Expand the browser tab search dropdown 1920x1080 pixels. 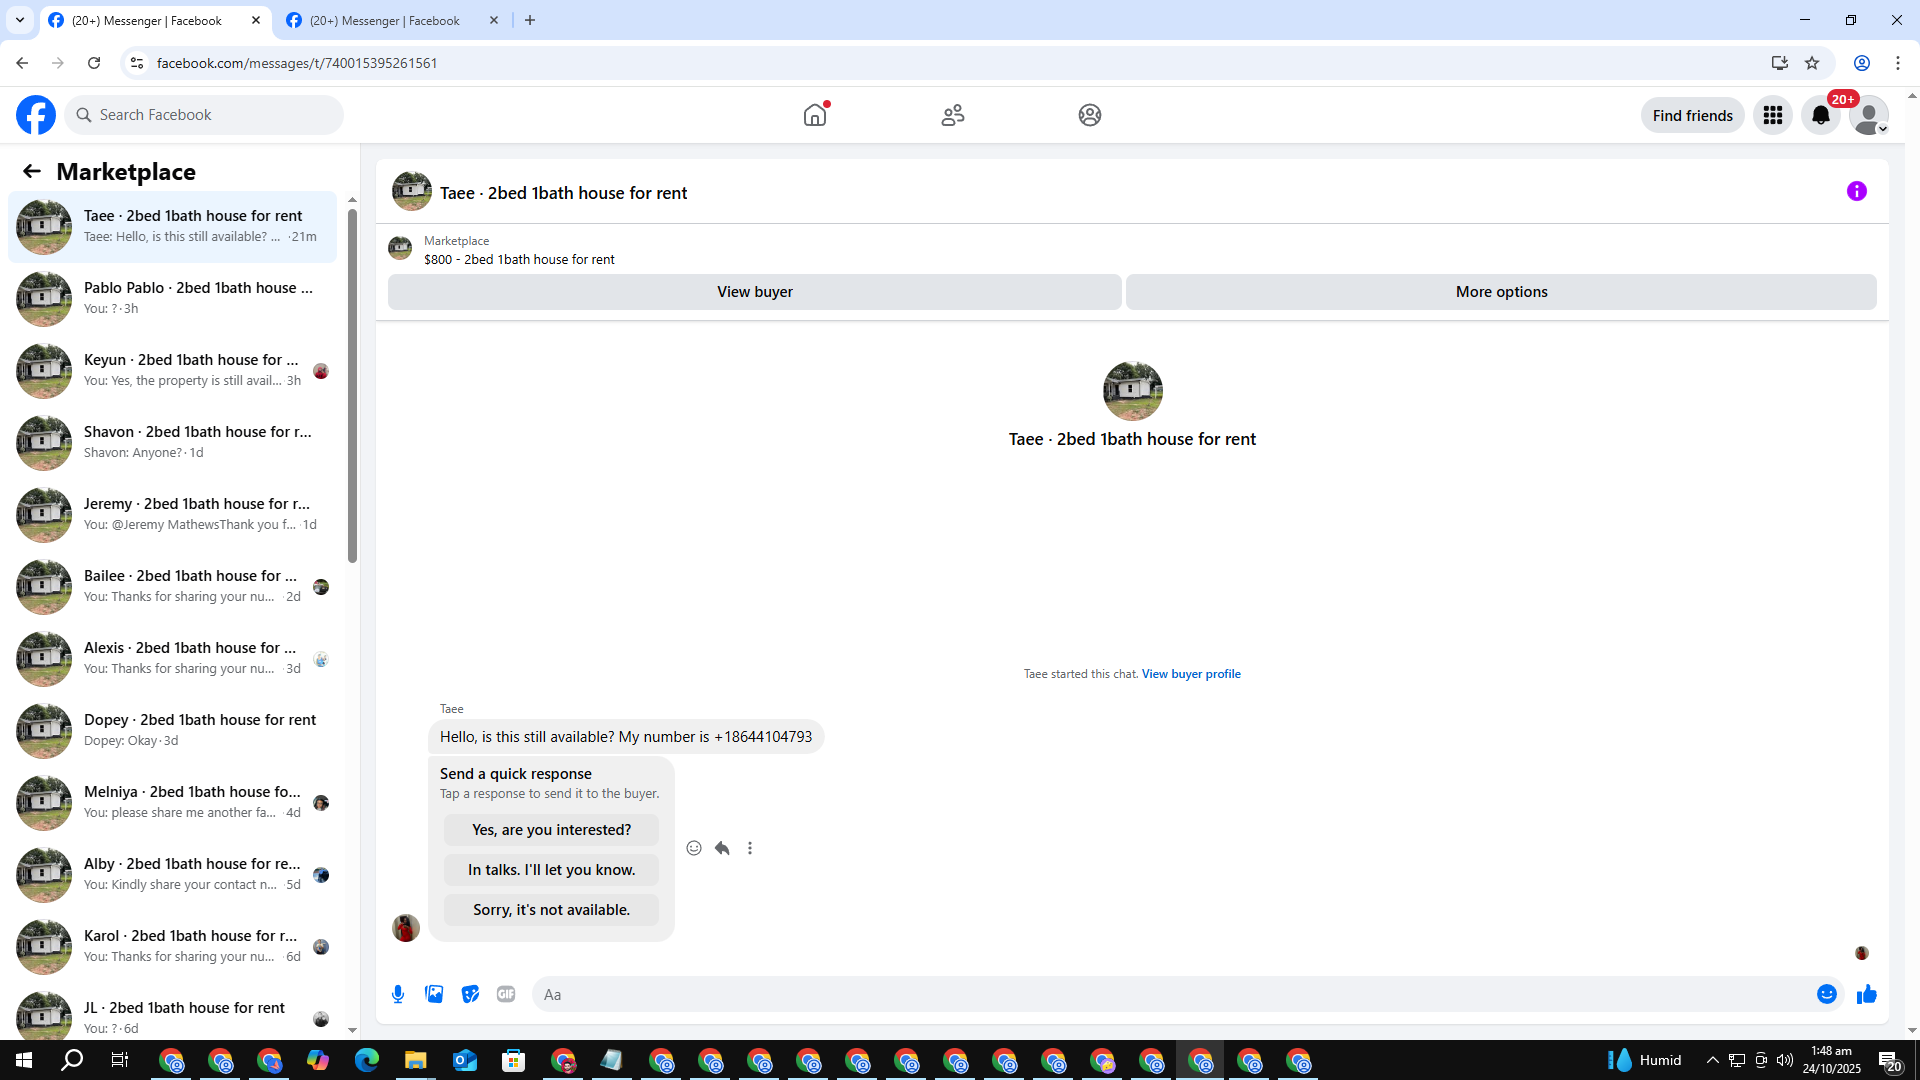pos(20,21)
